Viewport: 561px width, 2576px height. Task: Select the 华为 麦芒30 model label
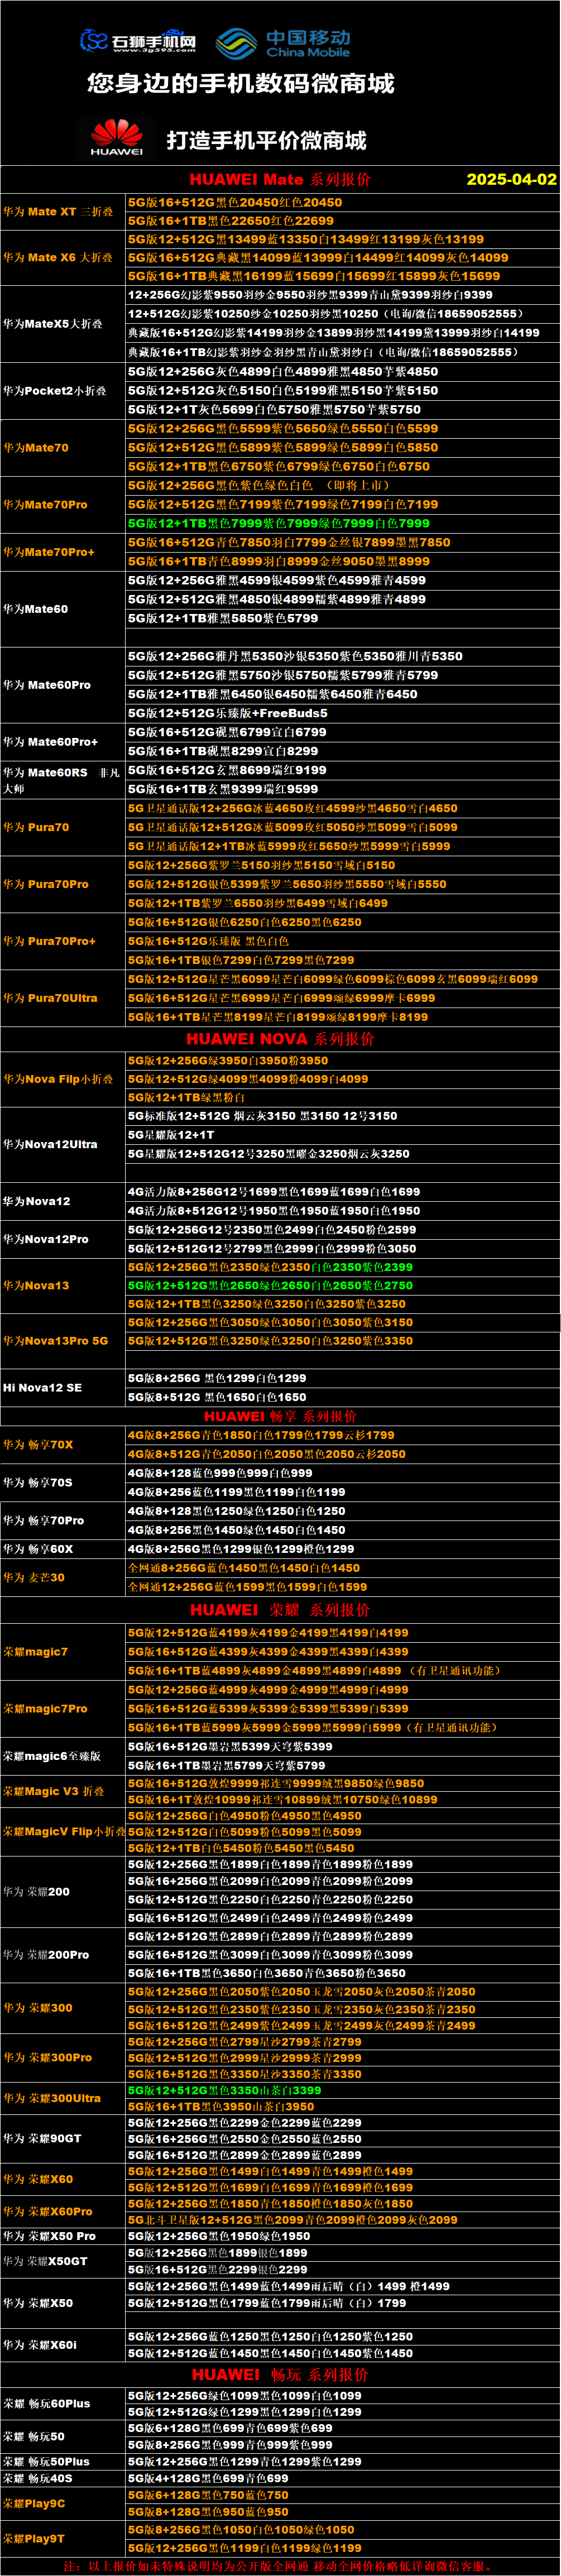pyautogui.click(x=34, y=1578)
